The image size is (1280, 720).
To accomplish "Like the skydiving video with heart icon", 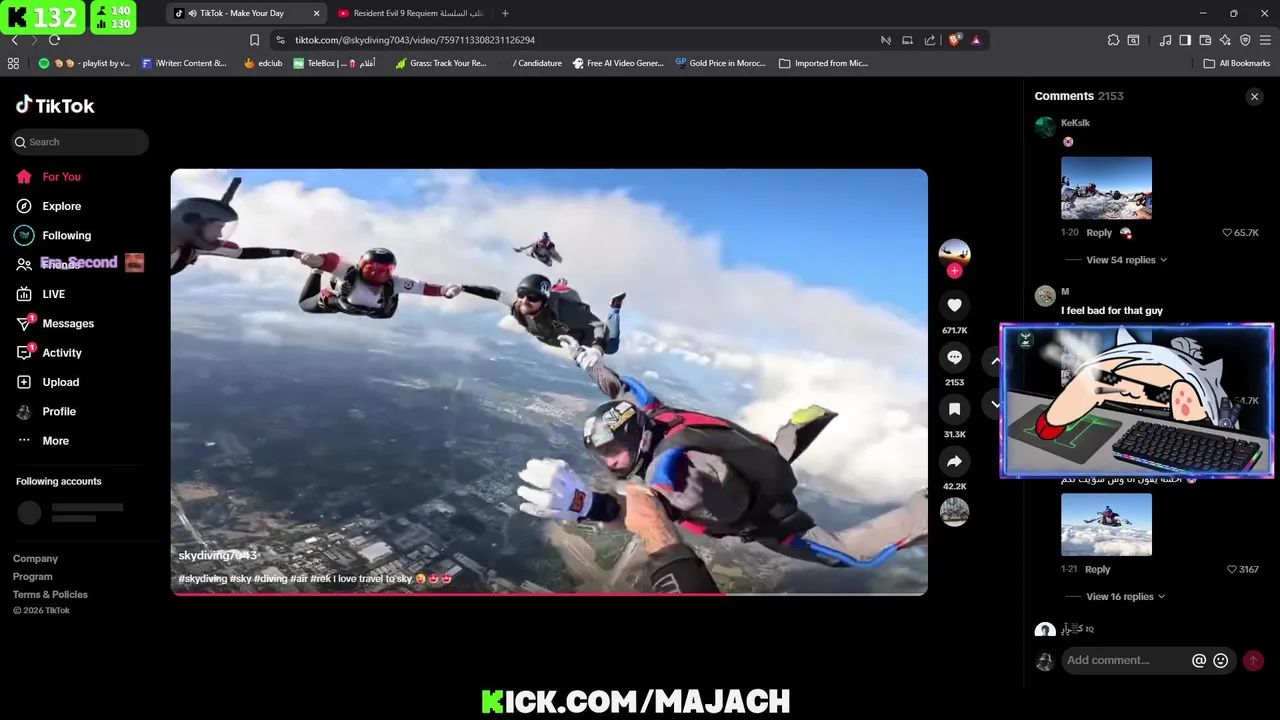I will pos(954,305).
